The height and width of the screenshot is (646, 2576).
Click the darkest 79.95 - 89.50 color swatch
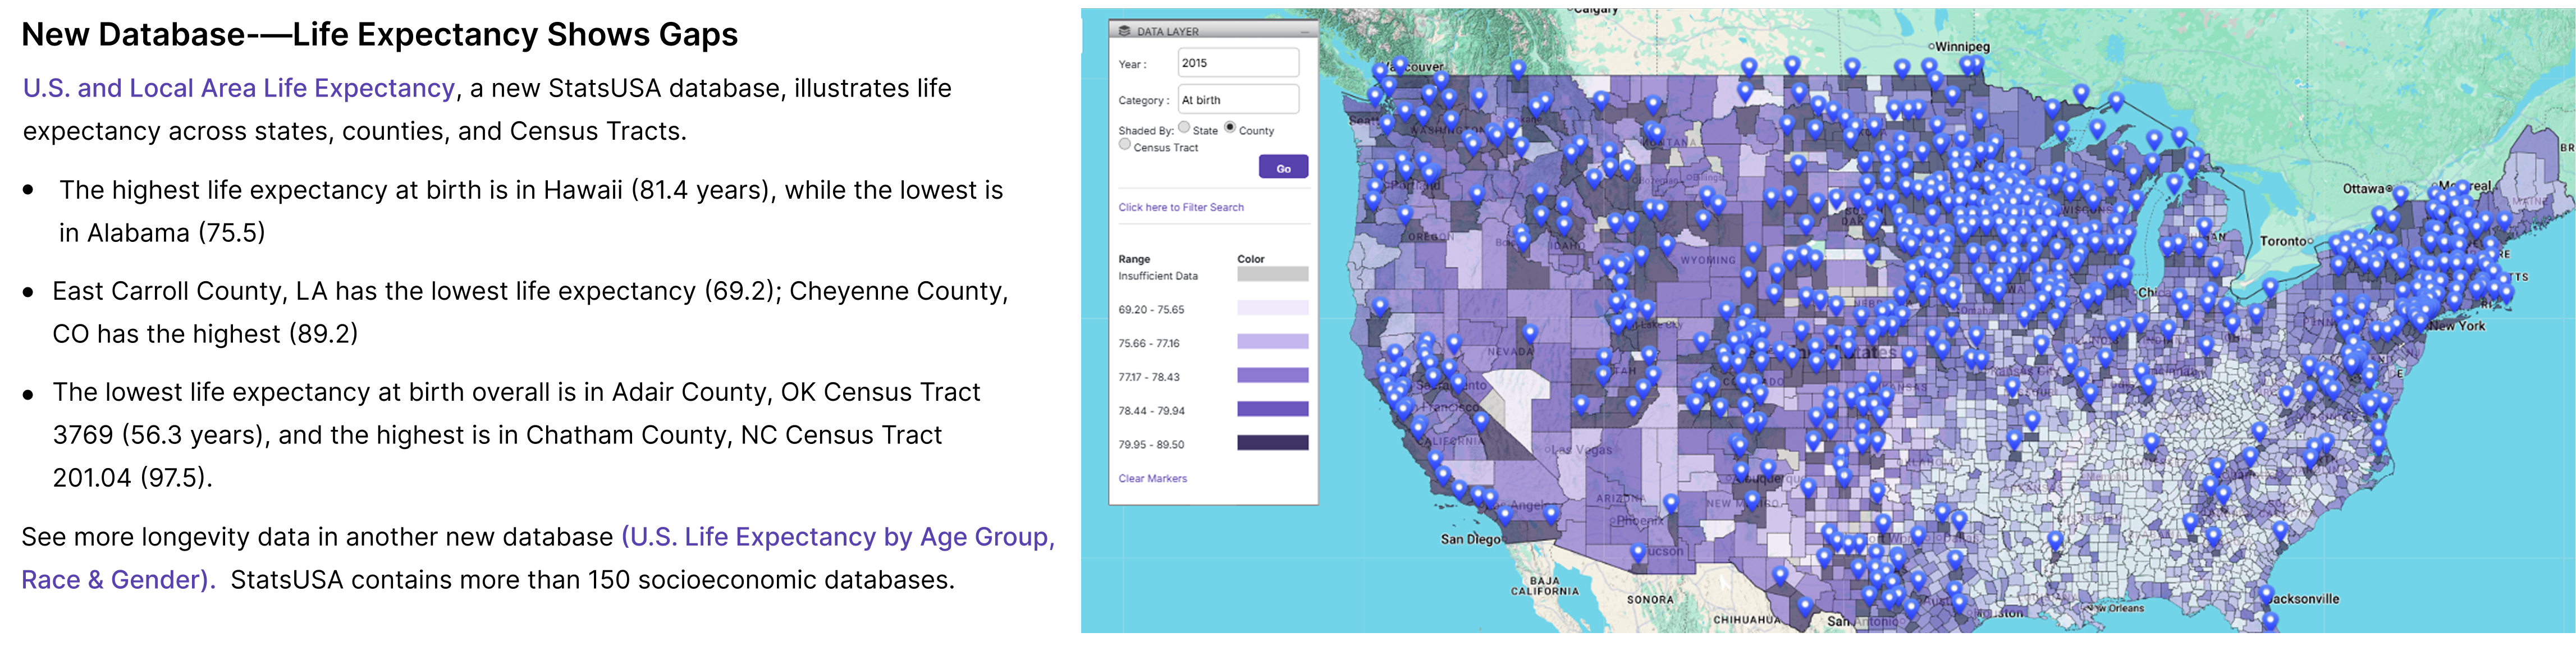click(1272, 443)
